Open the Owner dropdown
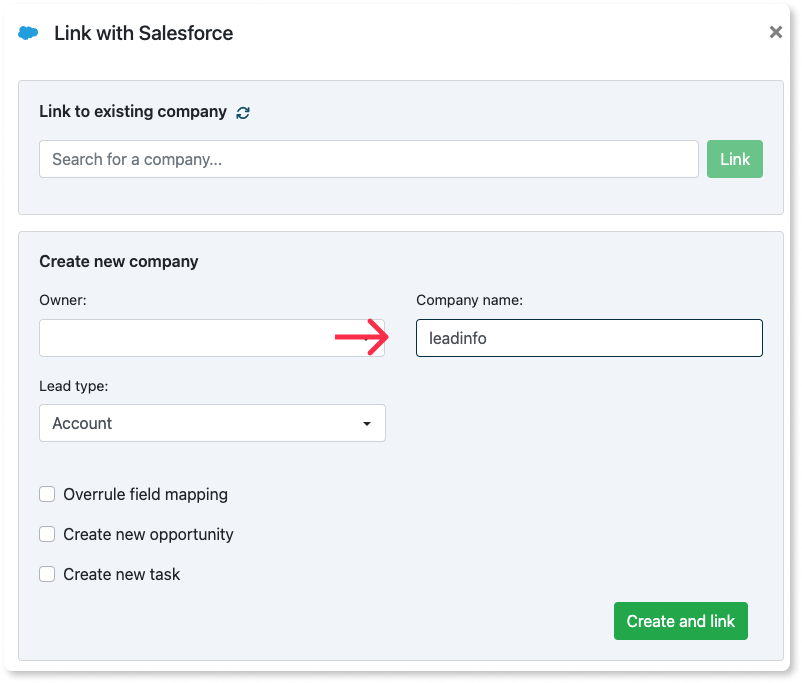Screen dimensions: 802x683 [212, 338]
